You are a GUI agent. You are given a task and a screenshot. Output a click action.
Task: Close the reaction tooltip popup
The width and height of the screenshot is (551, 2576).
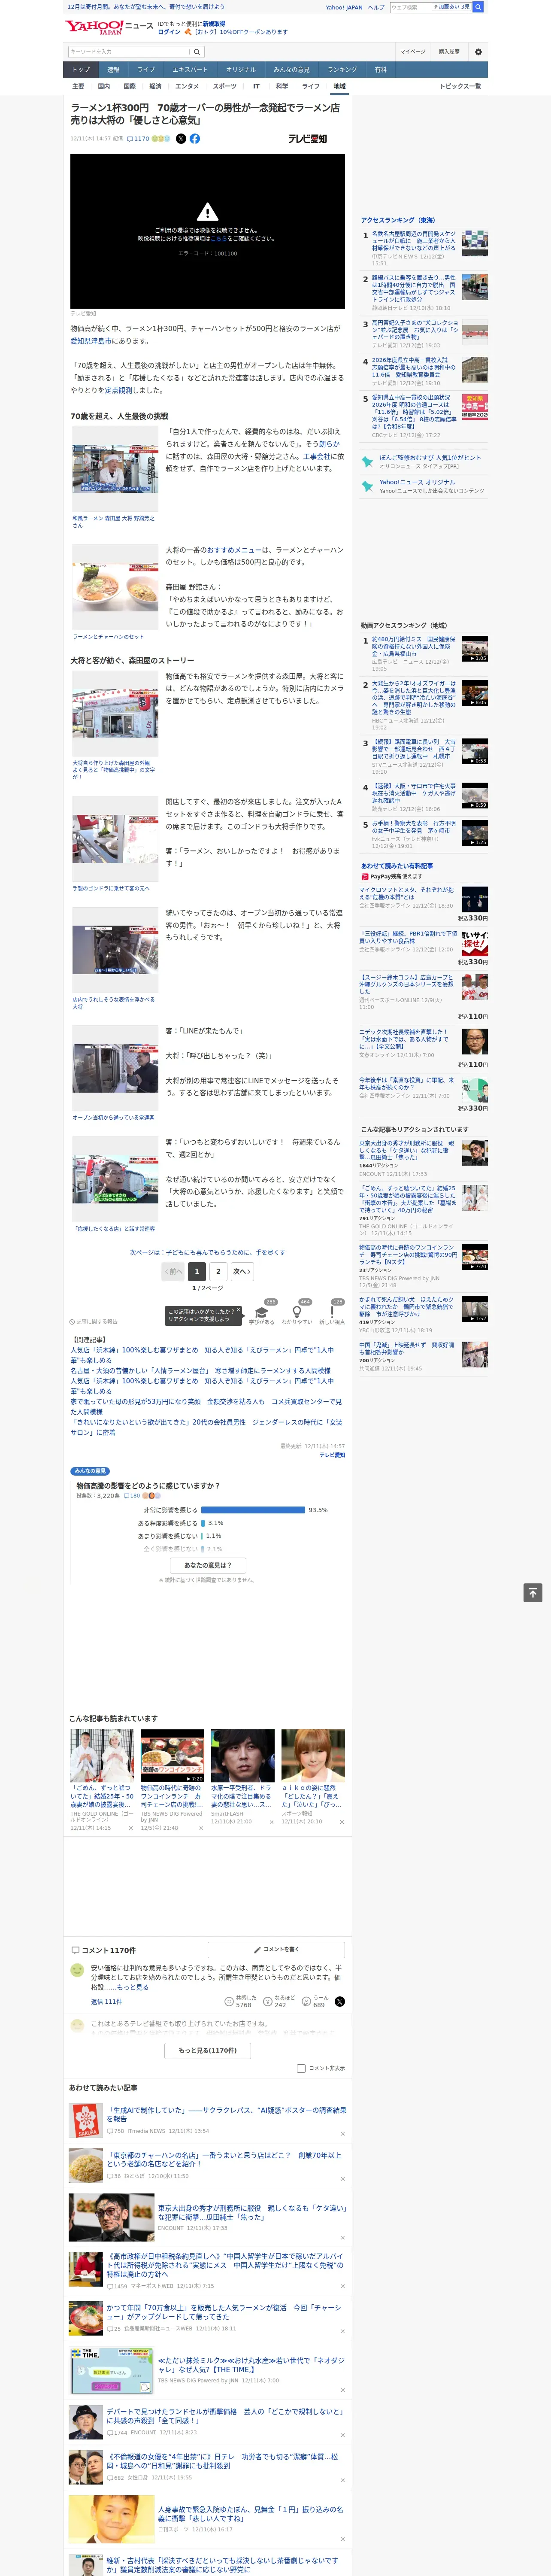point(239,1310)
